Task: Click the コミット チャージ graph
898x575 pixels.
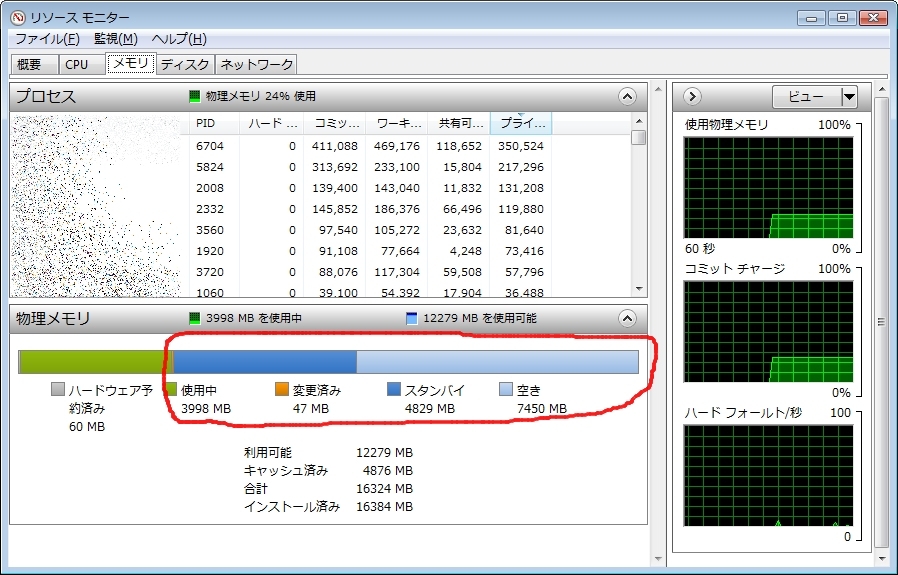Action: tap(768, 332)
